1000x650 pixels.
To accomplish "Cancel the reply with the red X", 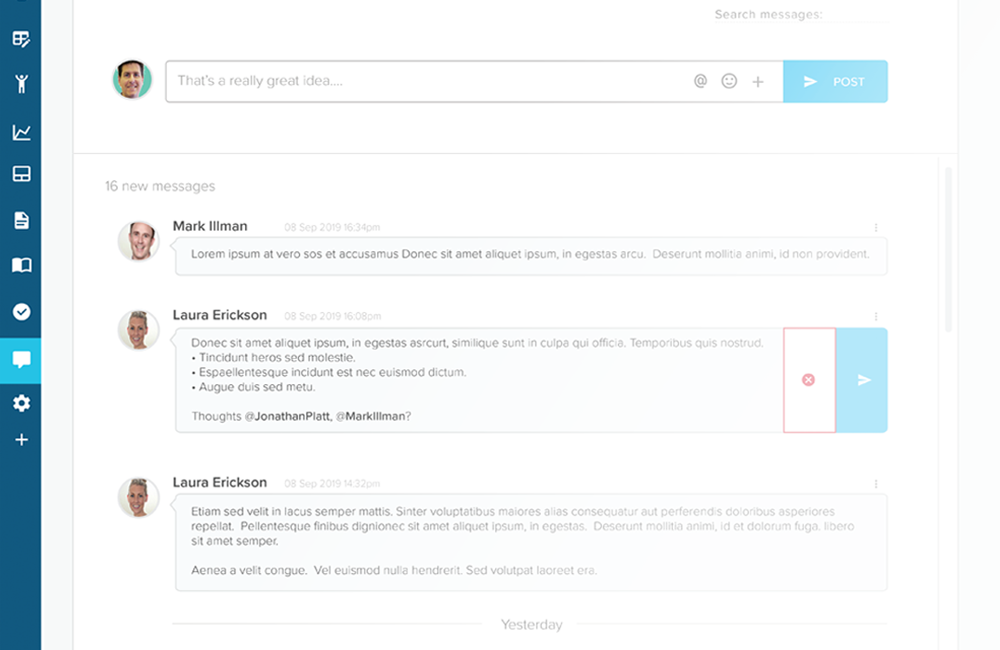I will coord(808,380).
